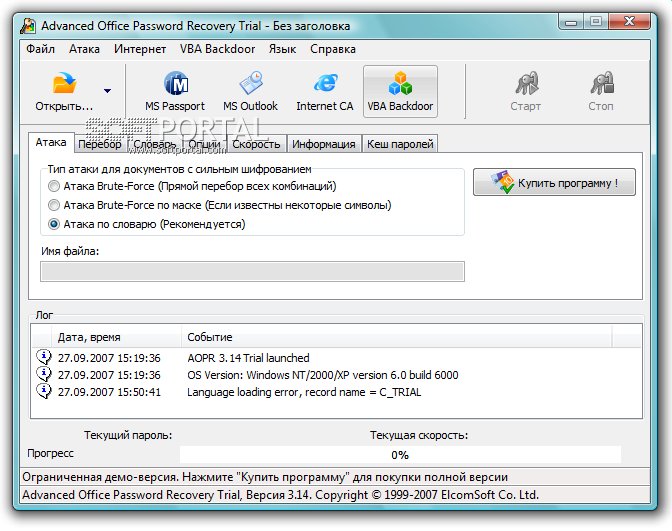Expand the Открыть dropdown arrow
Viewport: 672px width, 531px height.
point(107,90)
